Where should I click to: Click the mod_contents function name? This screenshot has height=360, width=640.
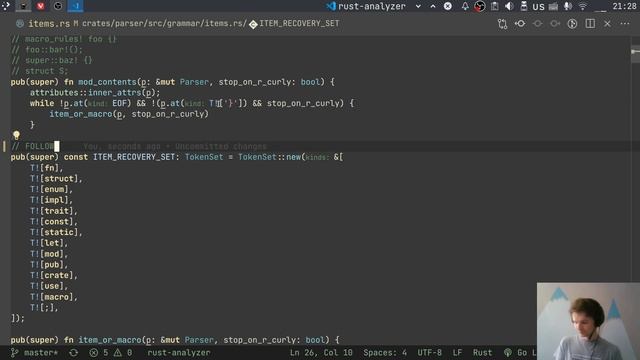107,82
